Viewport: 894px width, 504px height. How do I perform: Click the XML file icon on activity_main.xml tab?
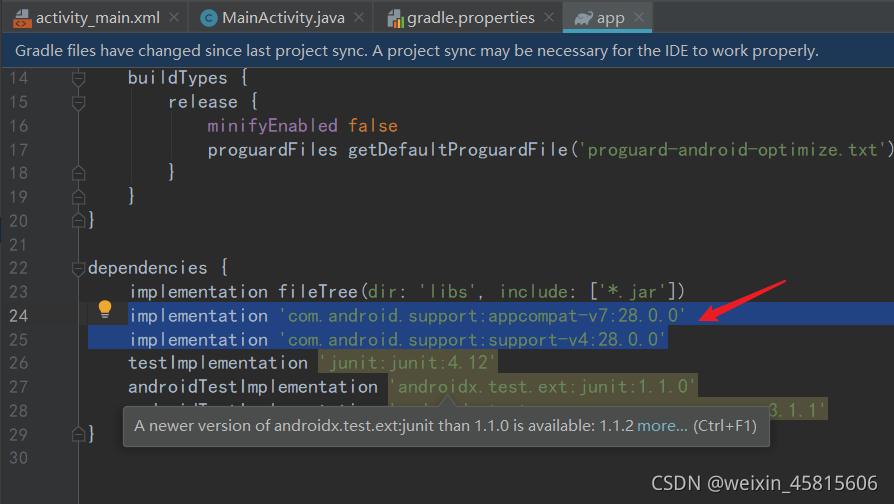point(22,18)
